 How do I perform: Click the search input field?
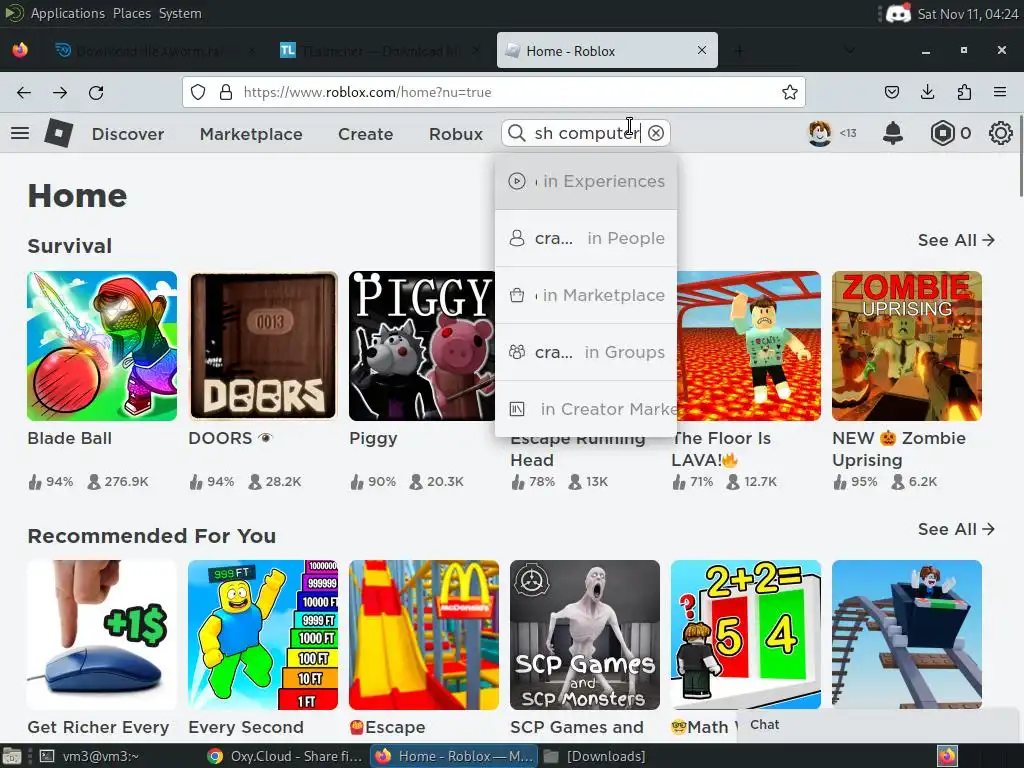pos(586,133)
